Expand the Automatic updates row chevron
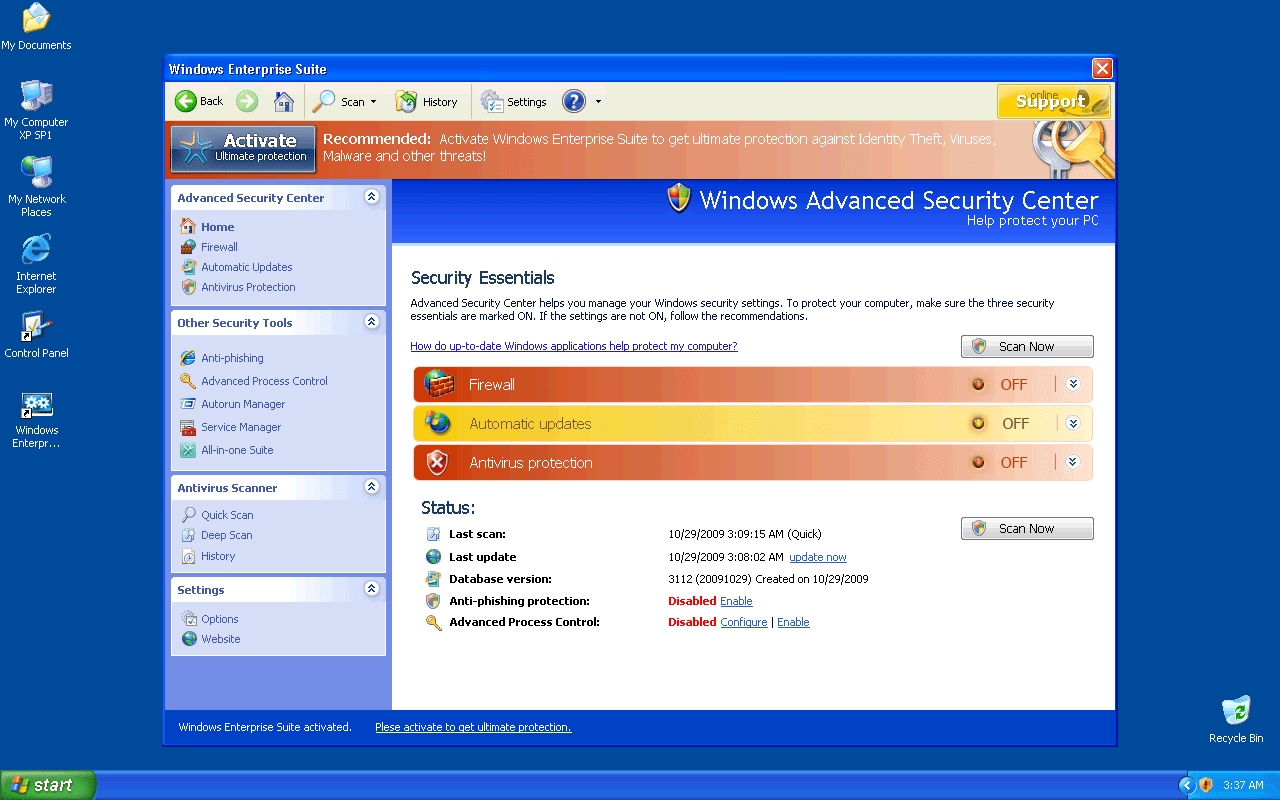 tap(1073, 423)
